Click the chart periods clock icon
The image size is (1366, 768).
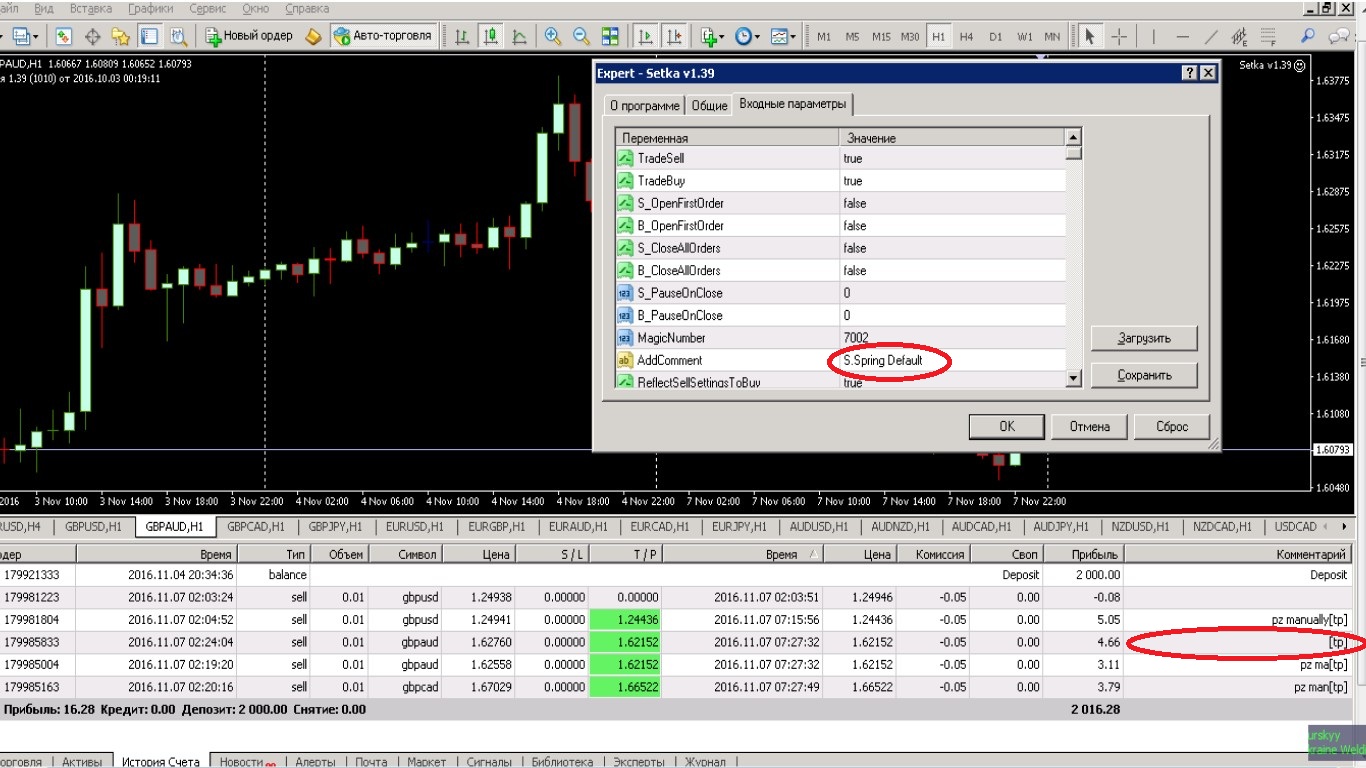coord(743,36)
